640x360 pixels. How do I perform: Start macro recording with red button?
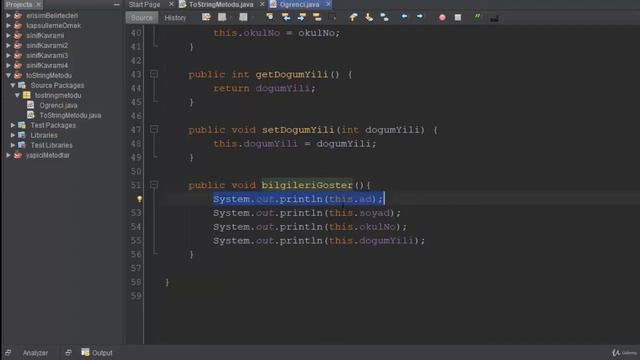442,18
